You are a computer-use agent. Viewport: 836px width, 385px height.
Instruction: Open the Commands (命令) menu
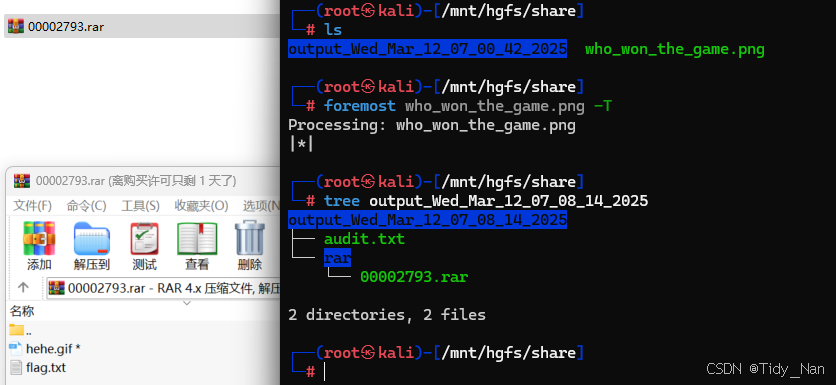86,206
